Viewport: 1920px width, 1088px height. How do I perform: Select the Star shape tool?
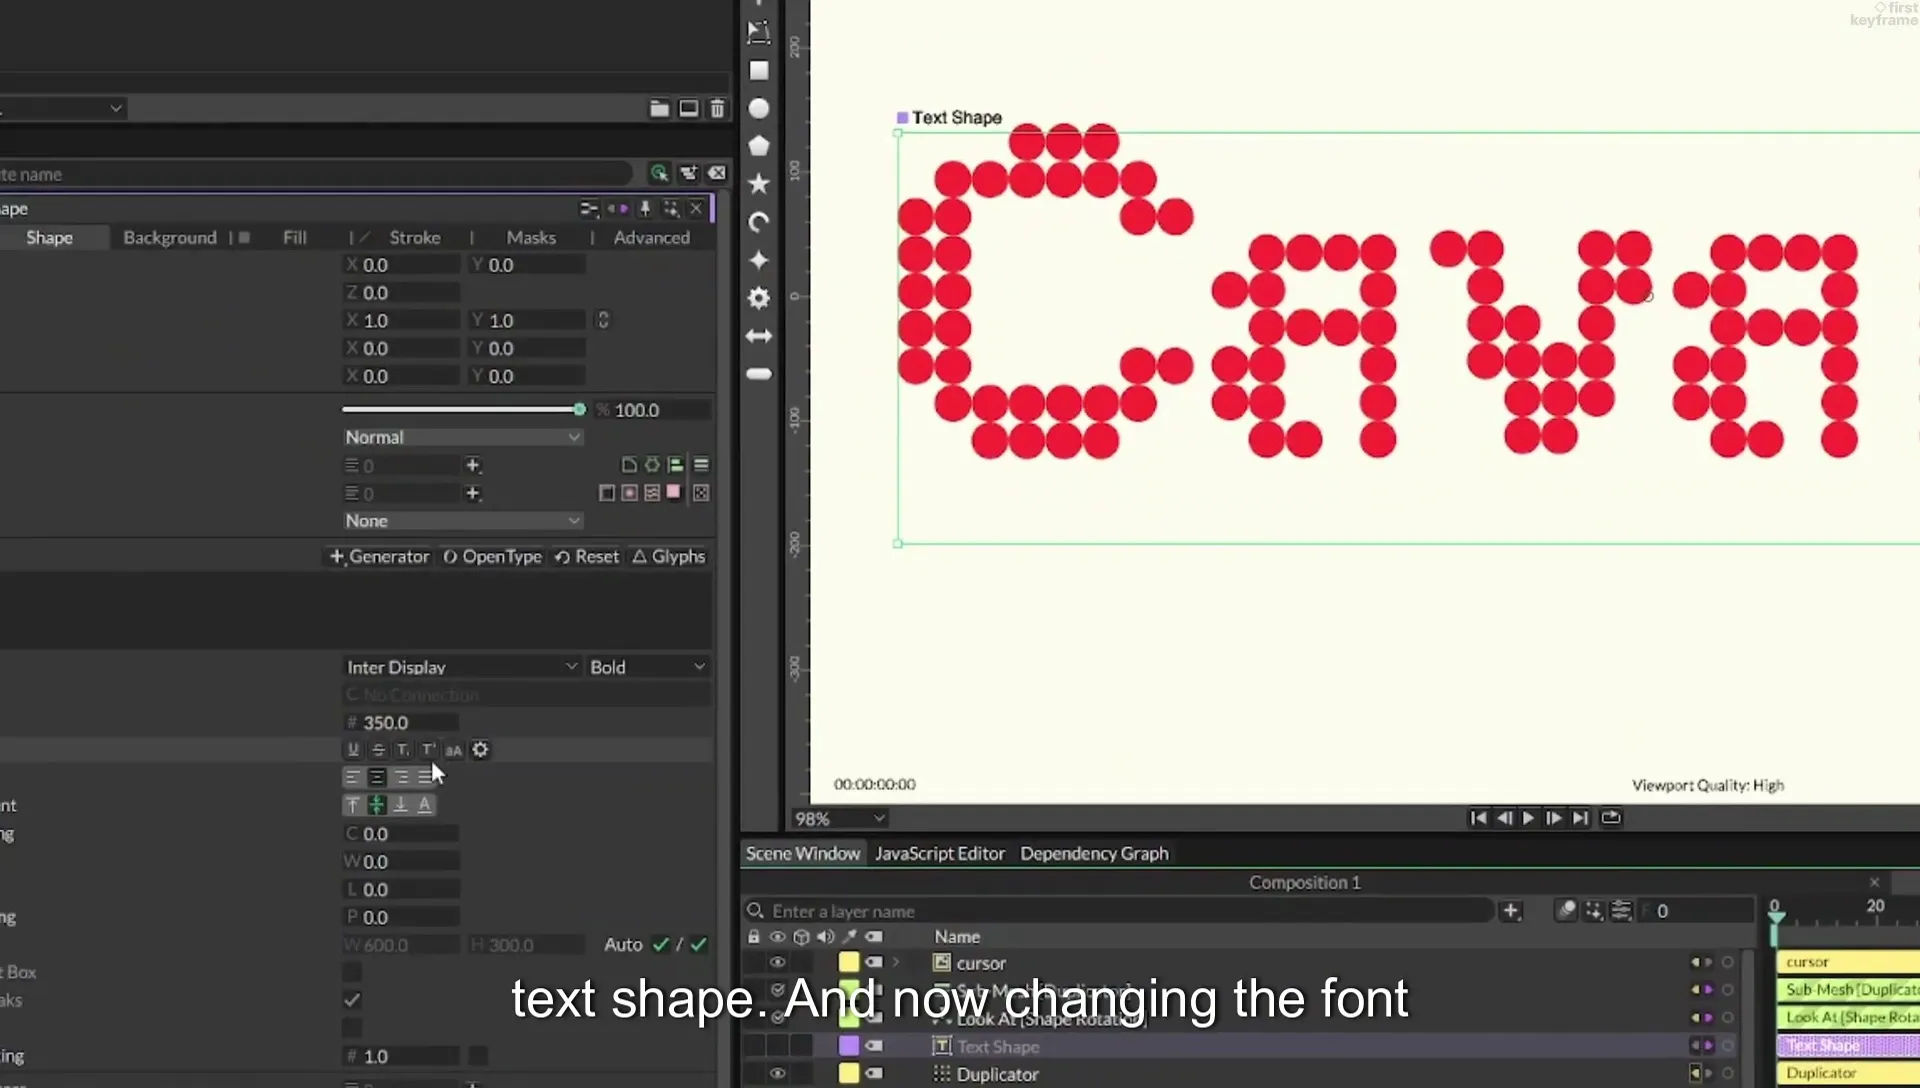(x=759, y=183)
